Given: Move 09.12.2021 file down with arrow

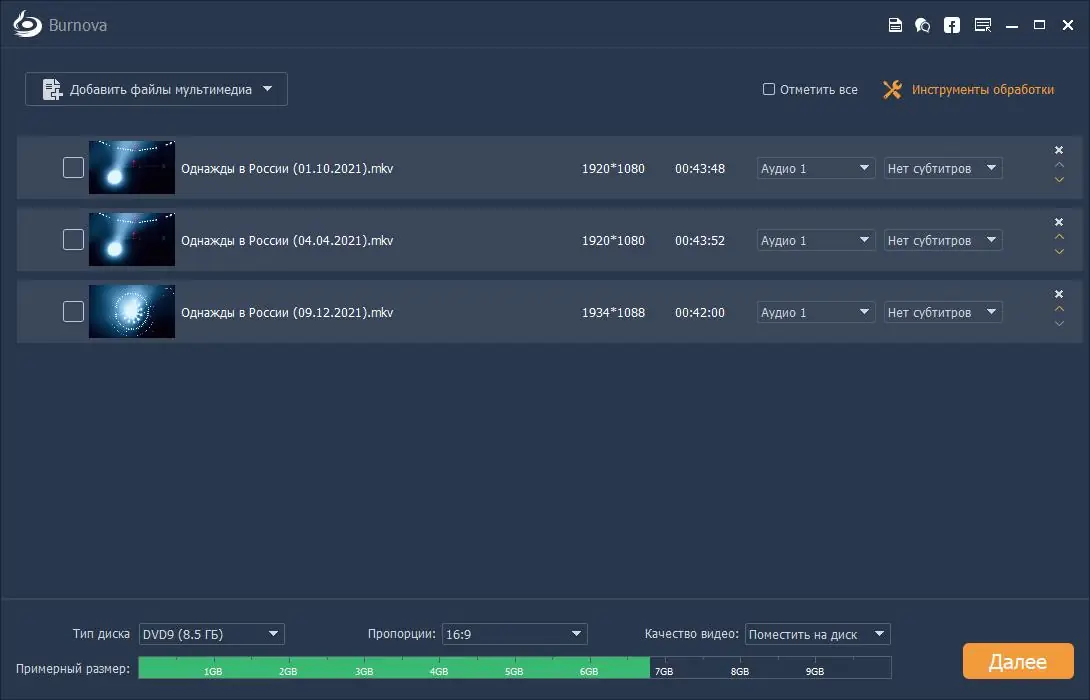Looking at the screenshot, I should pyautogui.click(x=1059, y=323).
